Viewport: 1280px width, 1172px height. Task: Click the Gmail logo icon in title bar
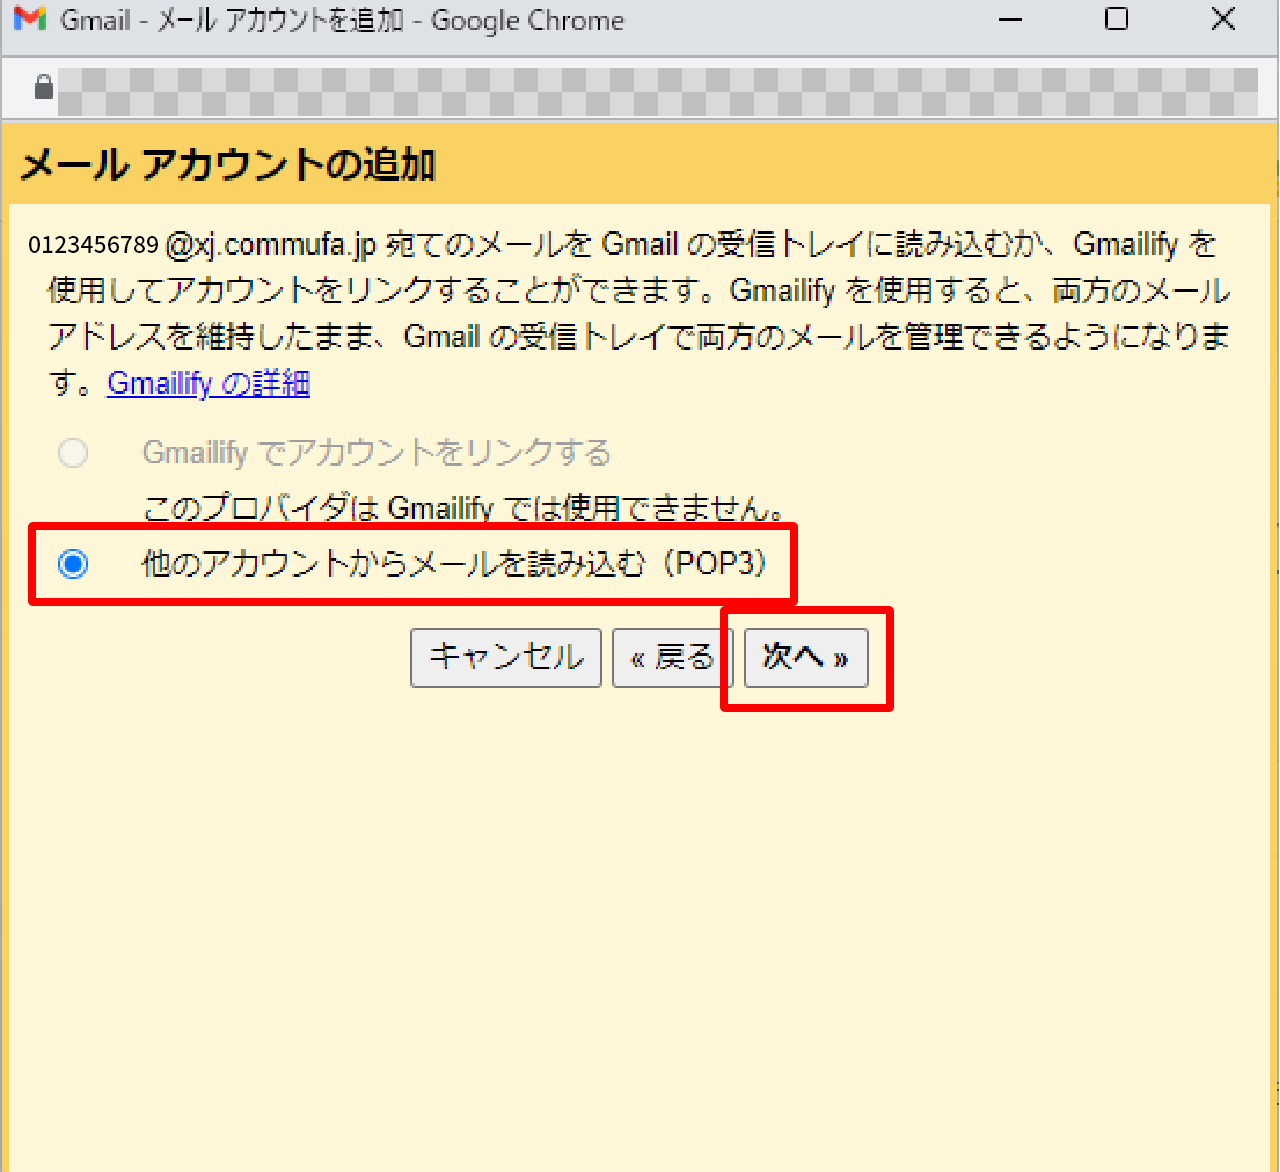[x=30, y=19]
